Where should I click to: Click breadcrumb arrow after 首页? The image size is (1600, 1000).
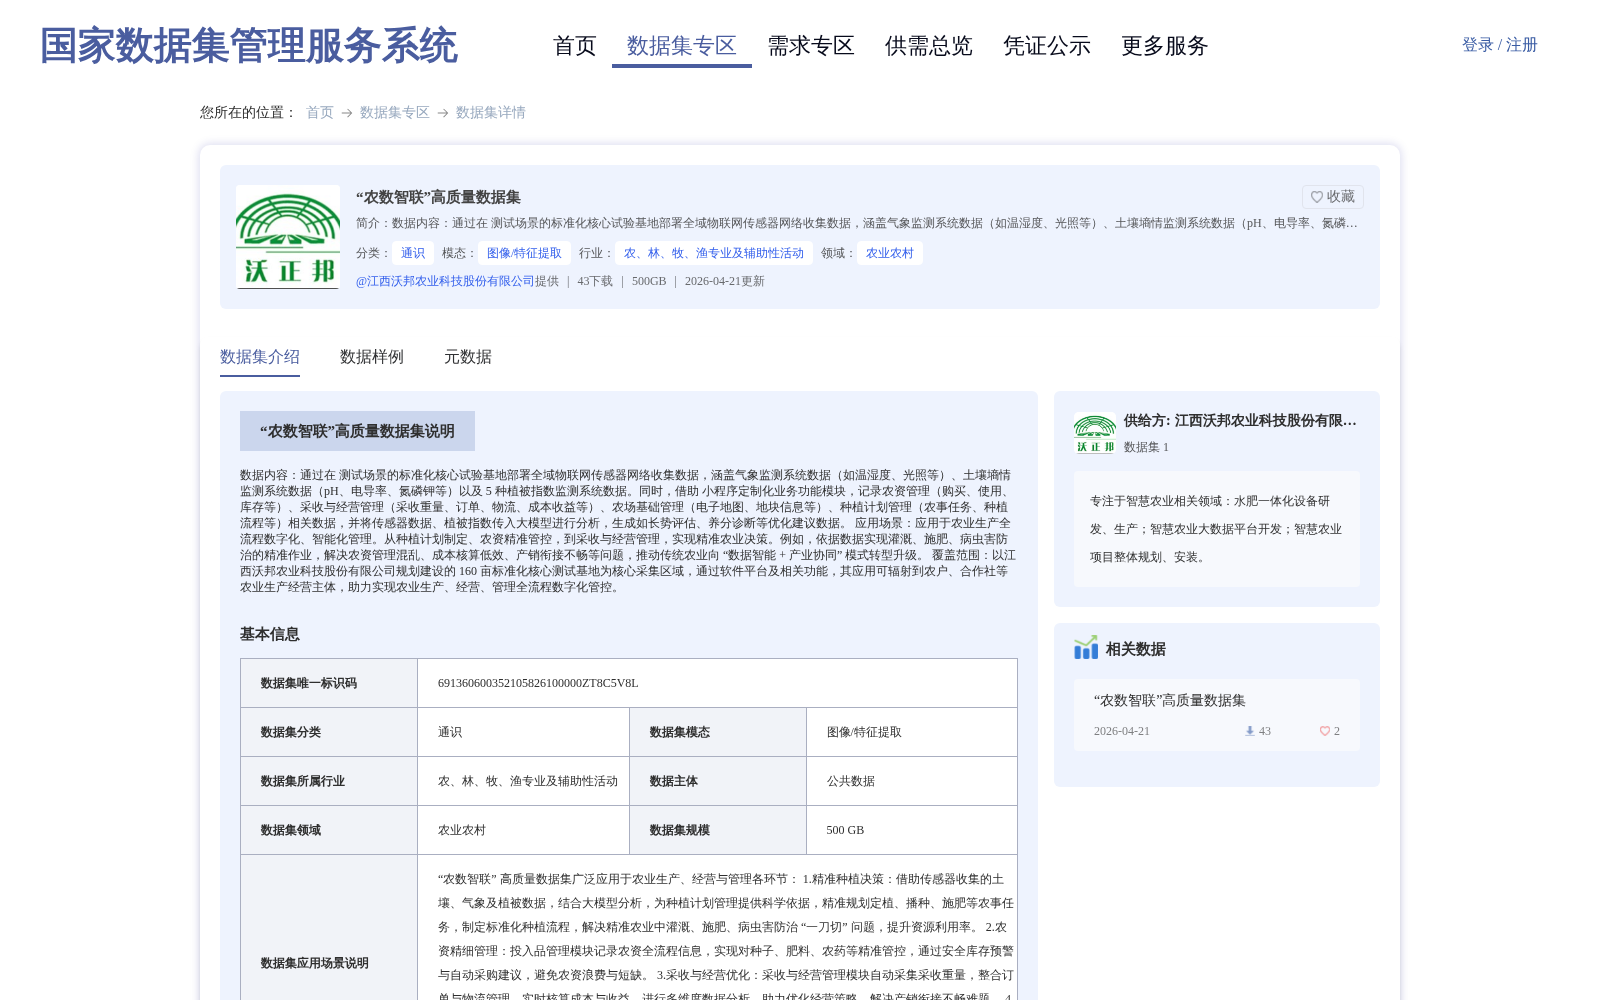pos(347,113)
